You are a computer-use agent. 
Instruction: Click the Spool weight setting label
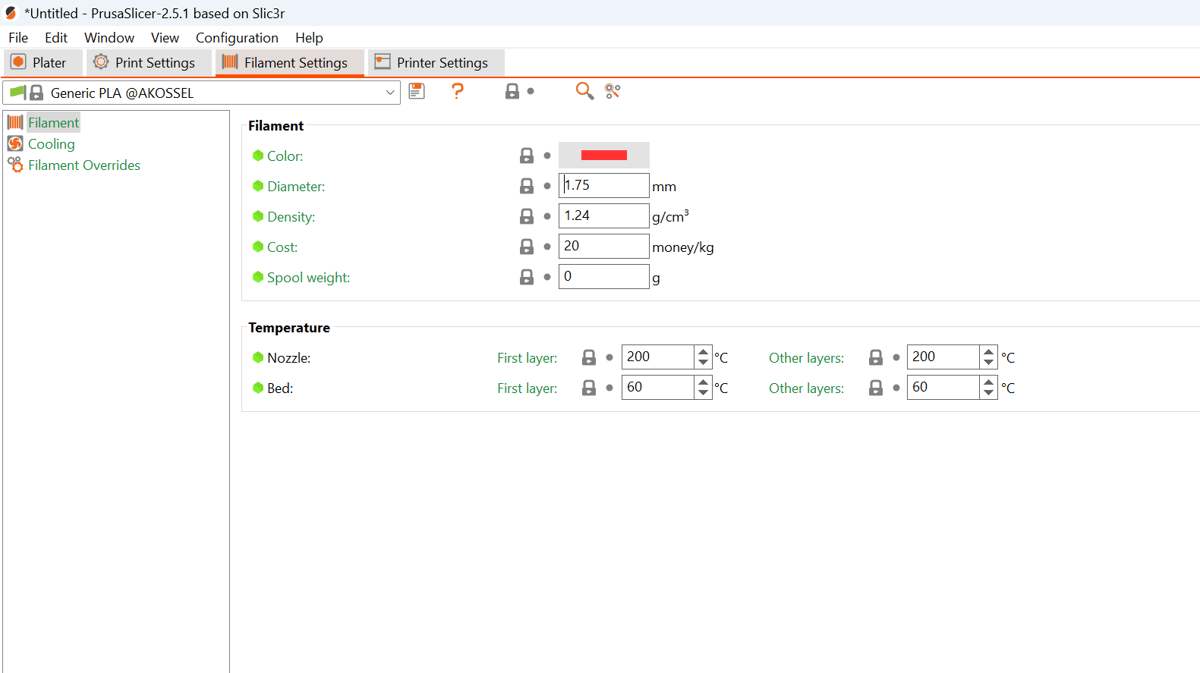coord(308,277)
